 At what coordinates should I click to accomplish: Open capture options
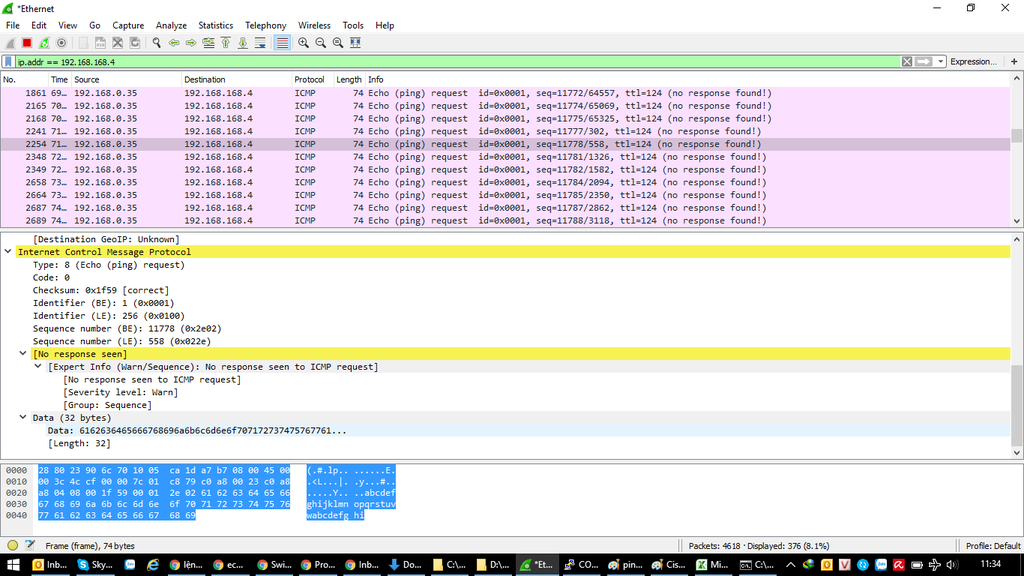61,43
